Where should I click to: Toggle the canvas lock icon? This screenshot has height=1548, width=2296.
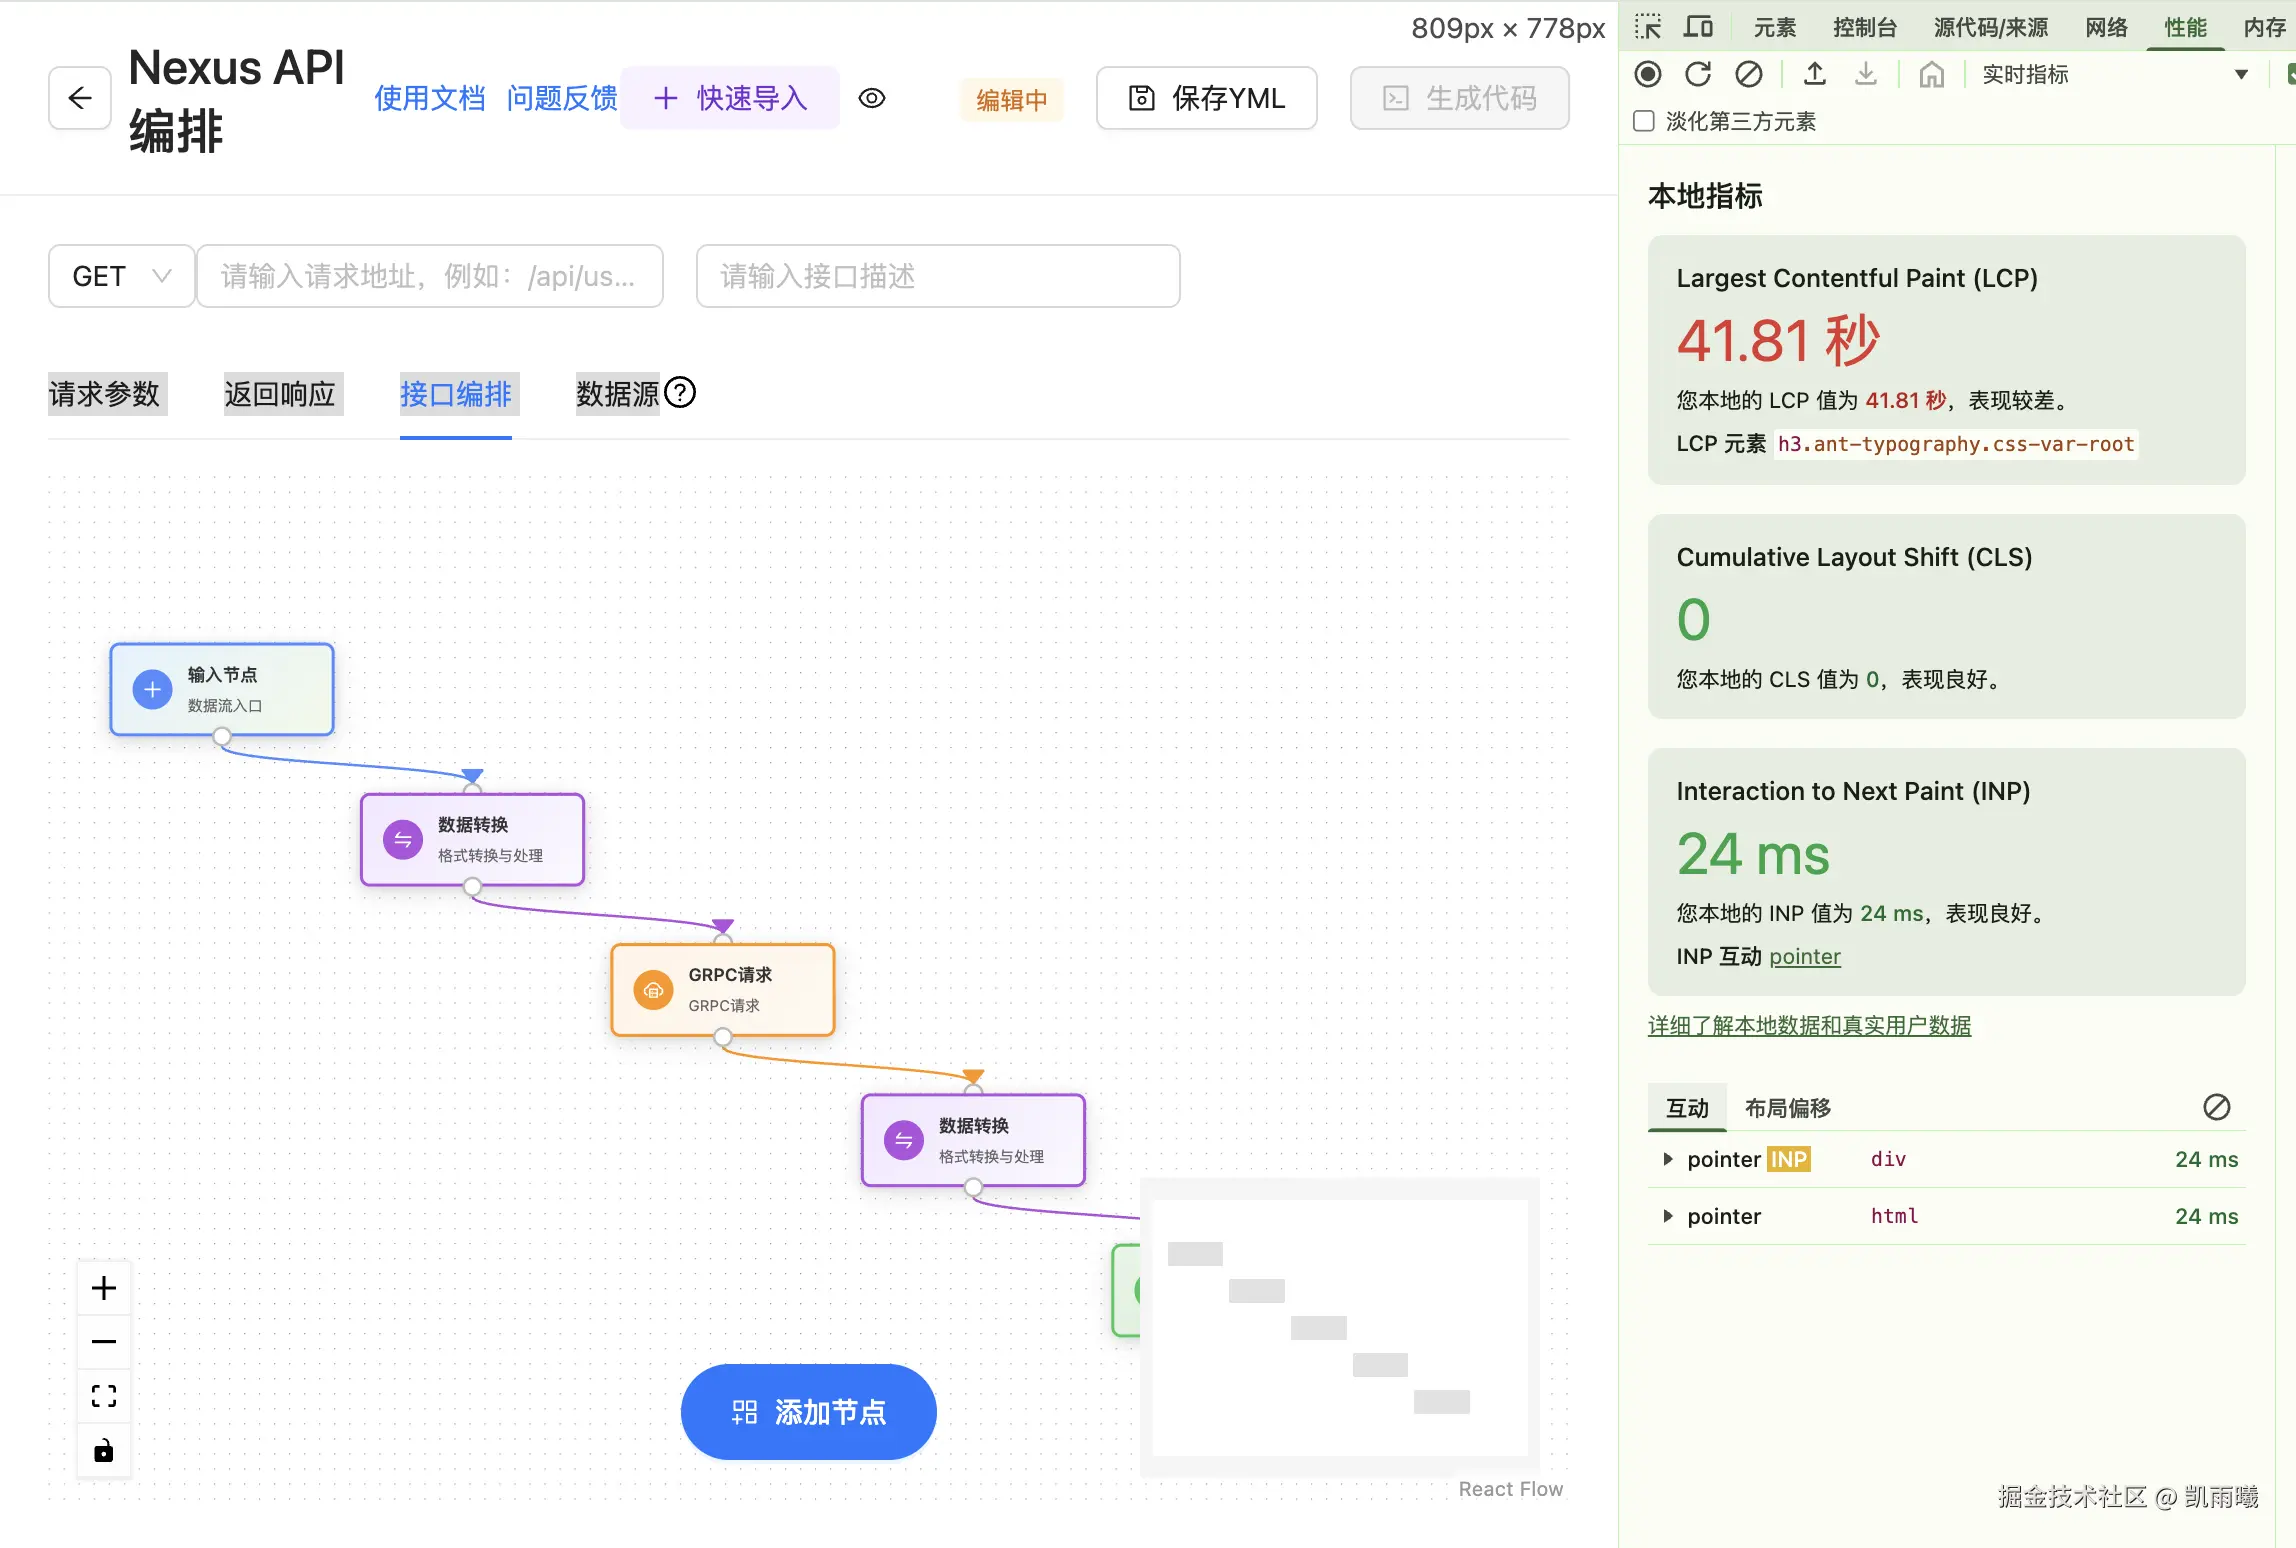pyautogui.click(x=104, y=1451)
